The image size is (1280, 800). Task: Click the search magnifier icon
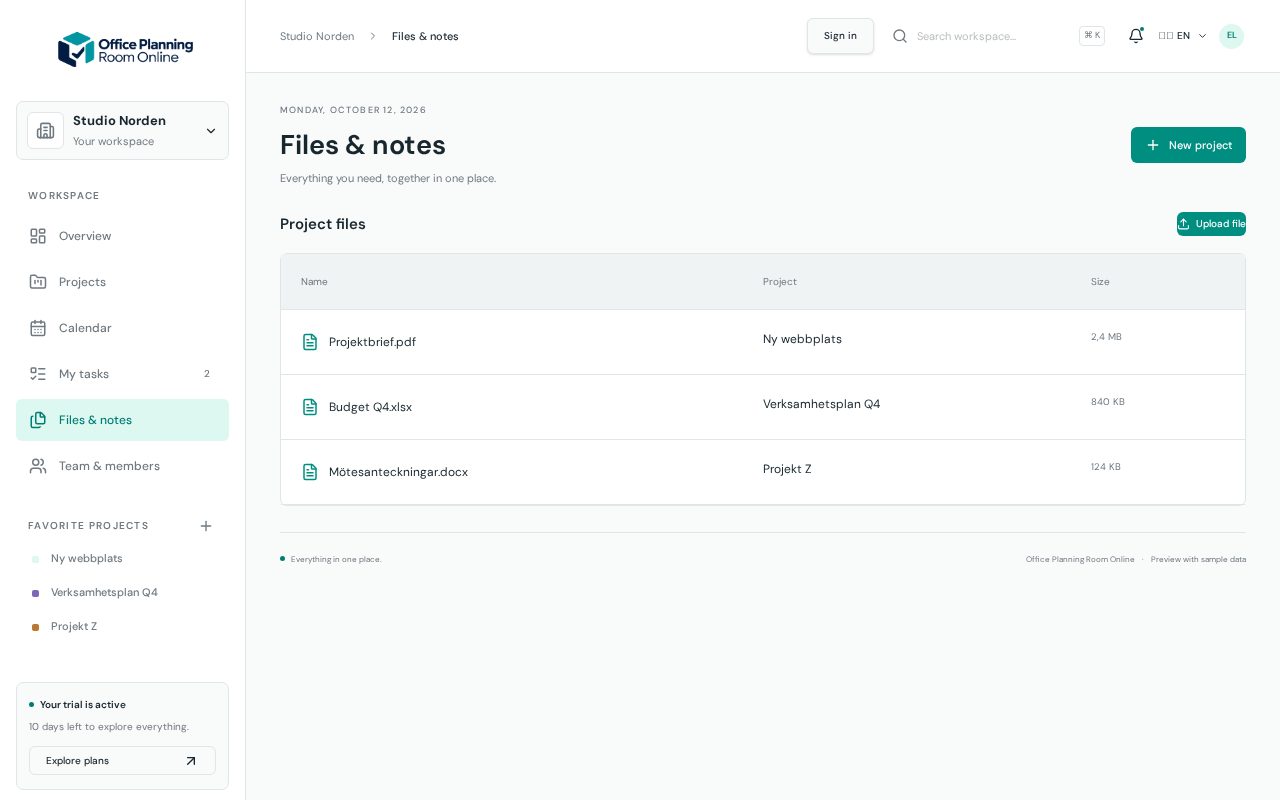pos(900,36)
